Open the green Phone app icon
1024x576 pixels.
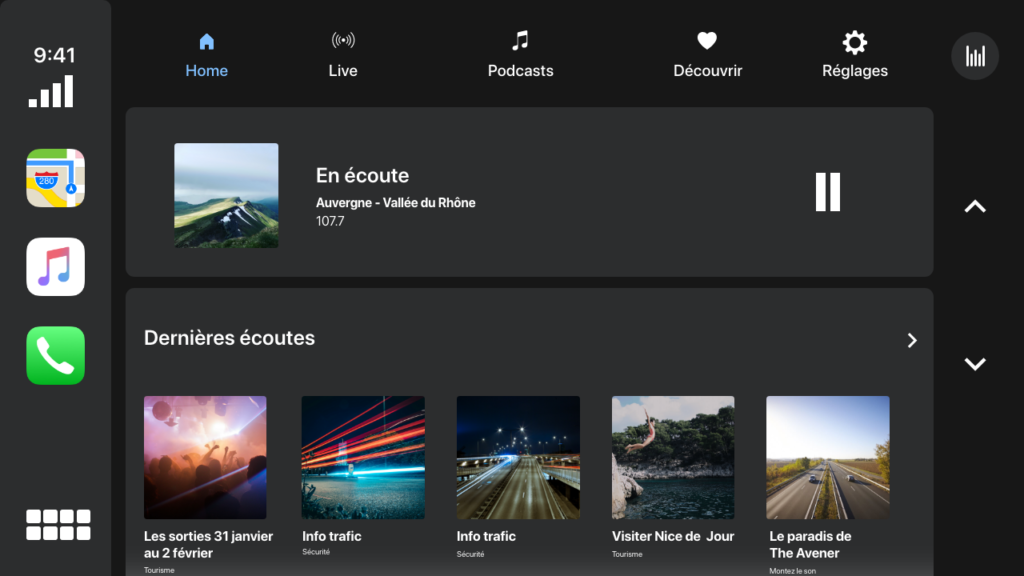55,356
